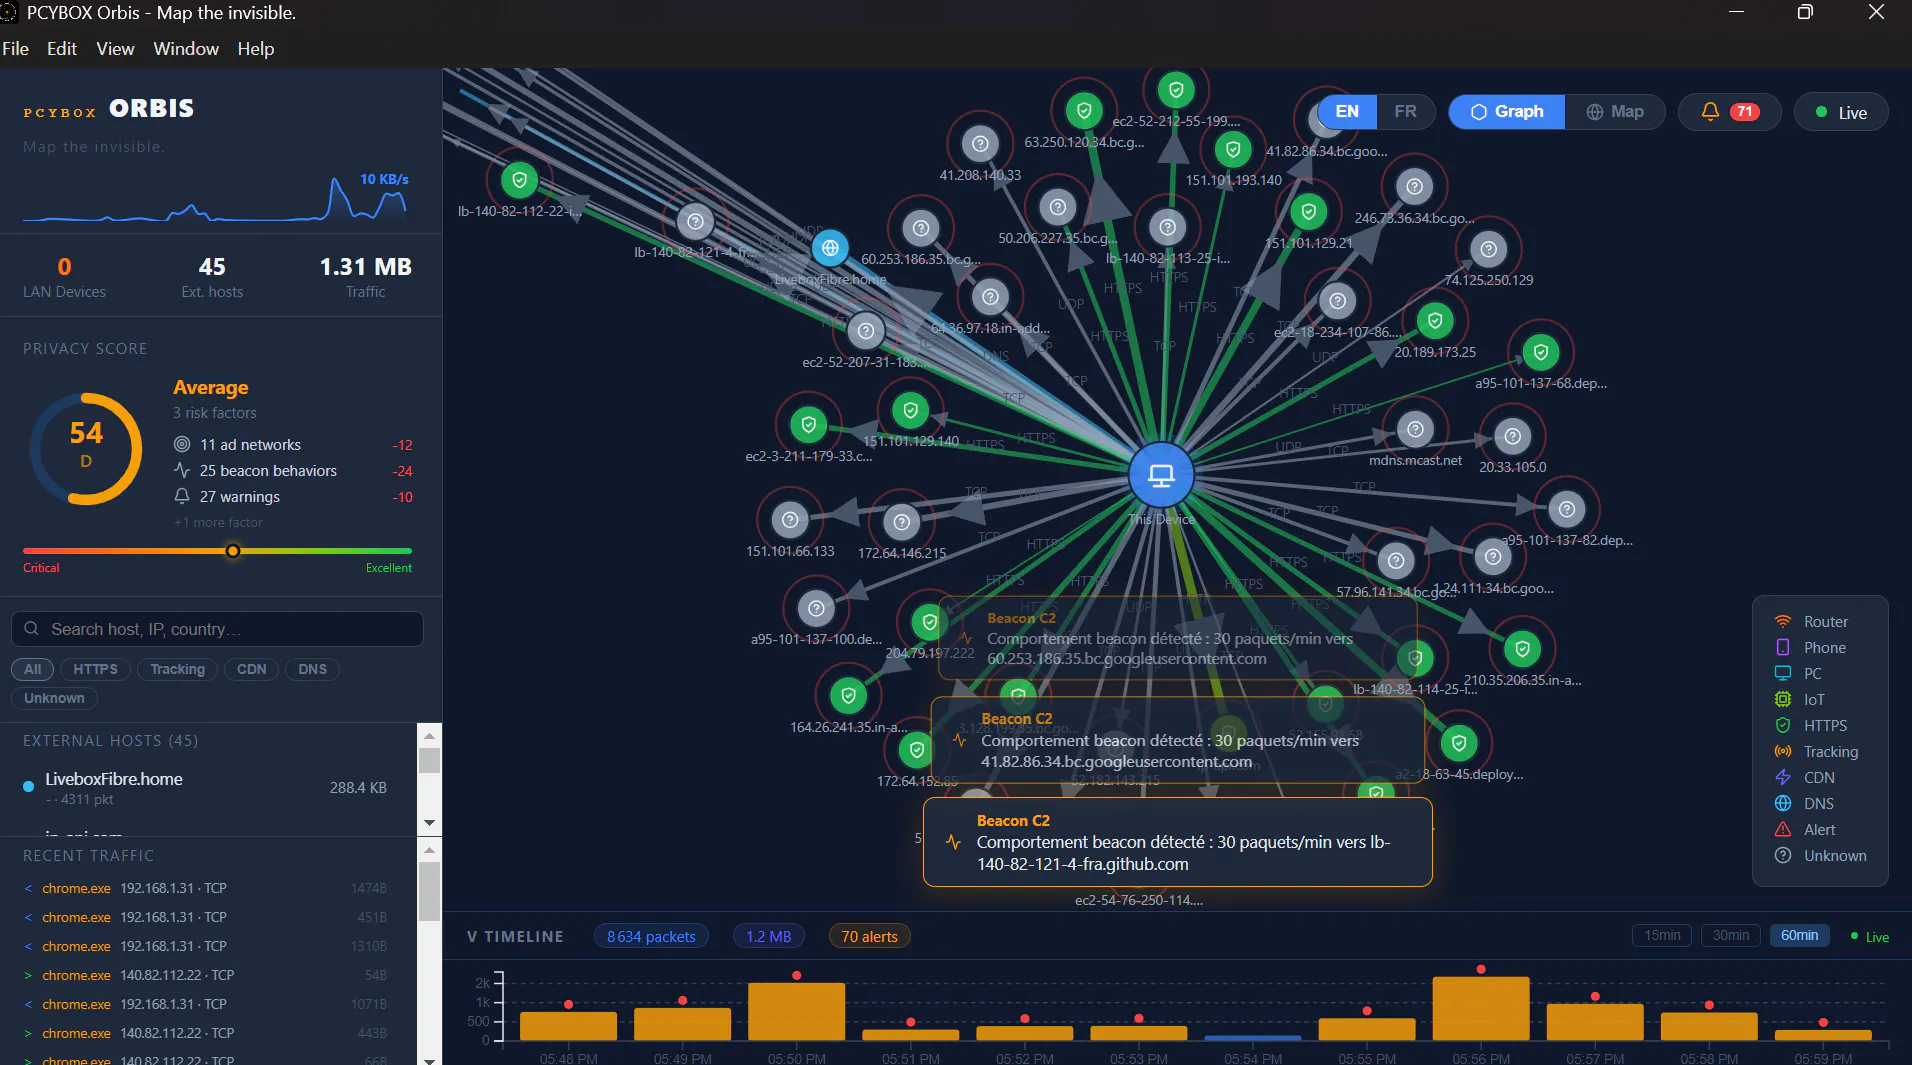Set timeline range to 15min
Image resolution: width=1912 pixels, height=1065 pixels.
1662,936
